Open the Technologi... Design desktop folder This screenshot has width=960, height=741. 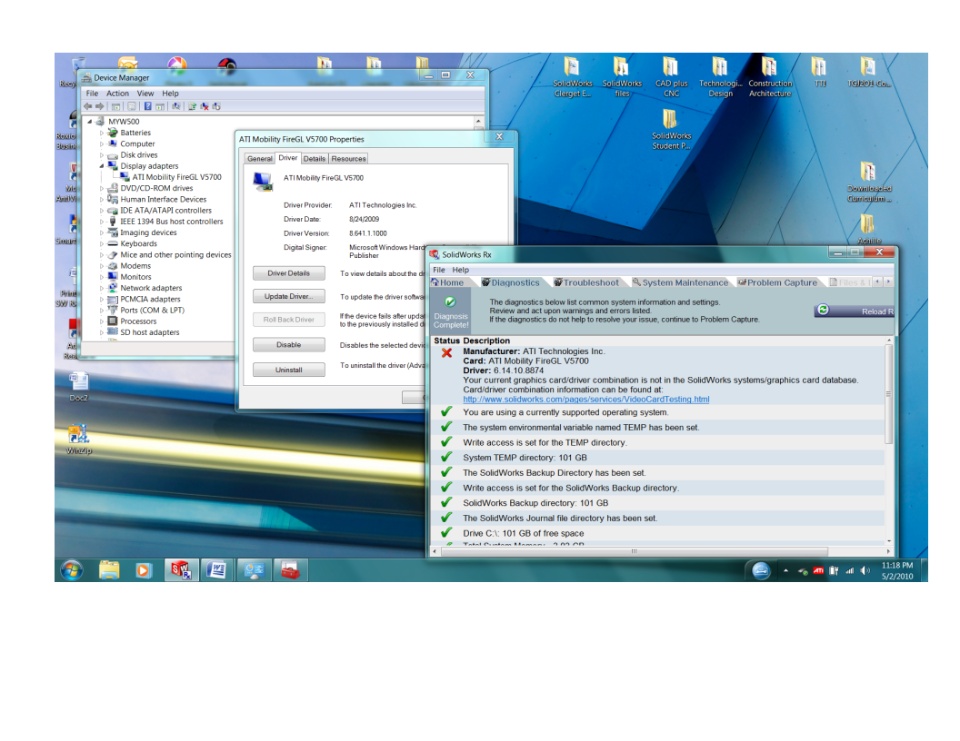coord(720,77)
